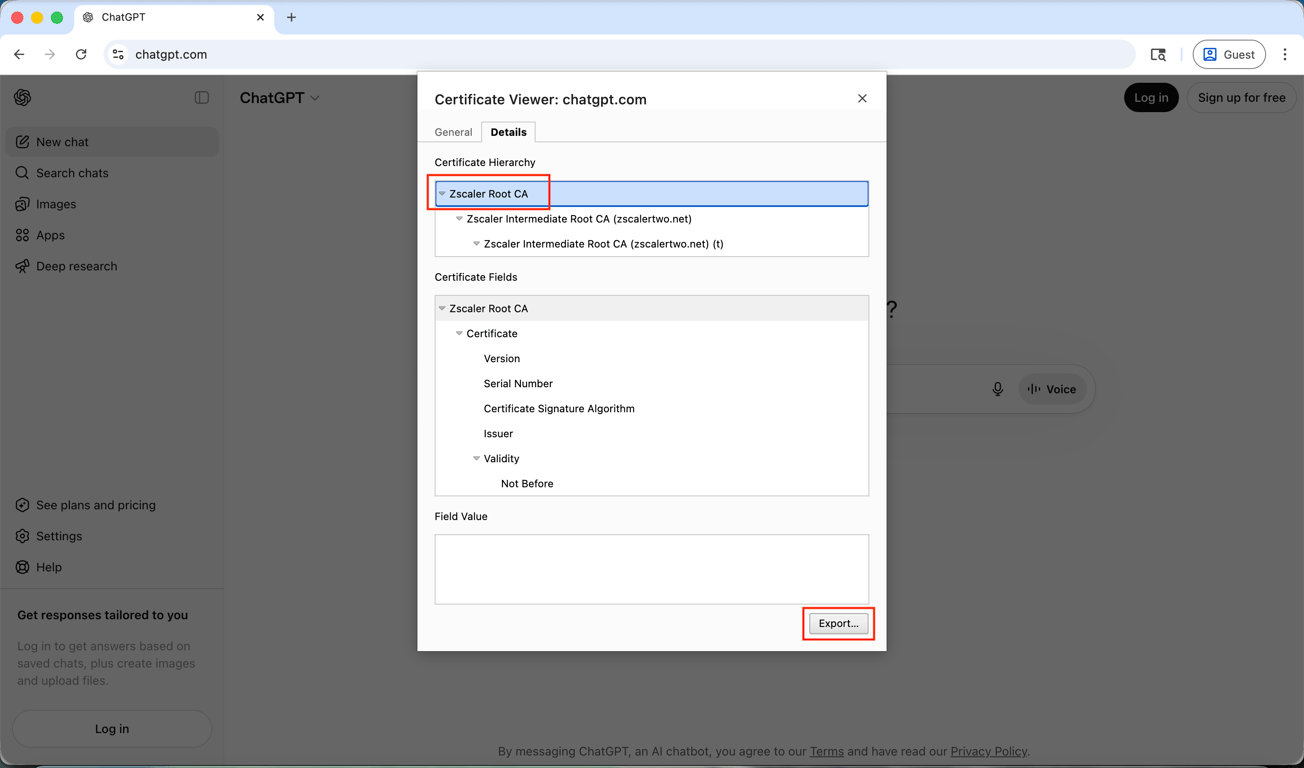Close the Certificate Viewer dialog
This screenshot has height=768, width=1304.
coord(862,98)
